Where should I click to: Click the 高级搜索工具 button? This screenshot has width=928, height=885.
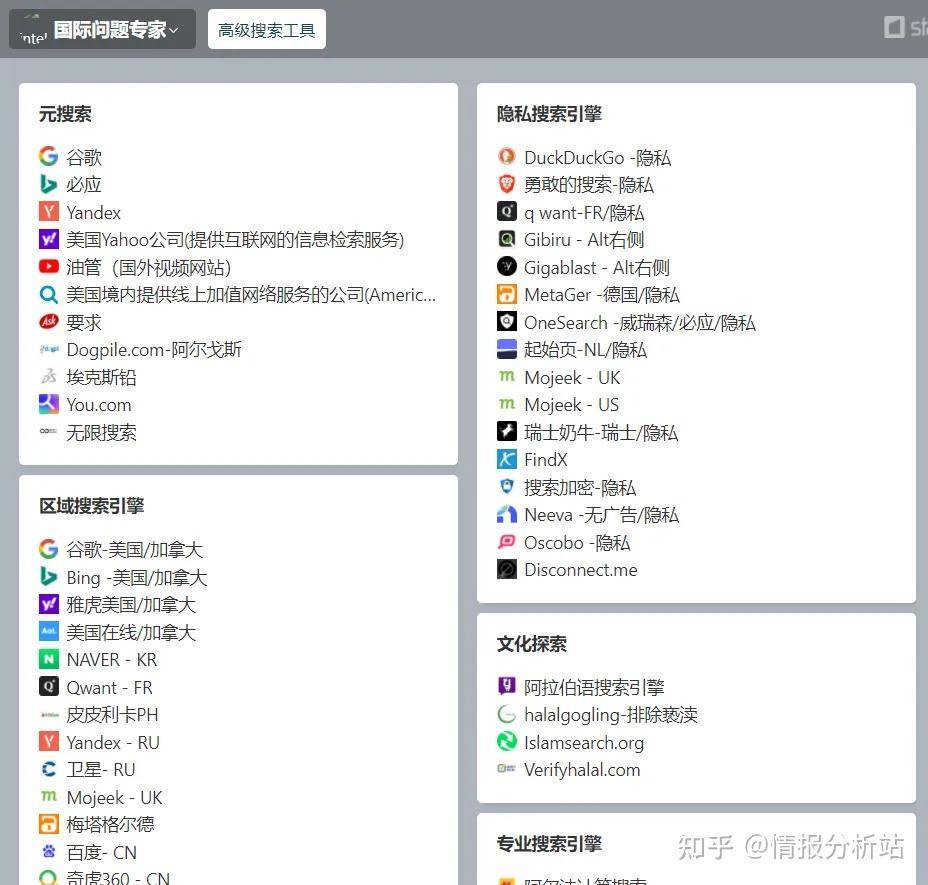pos(266,29)
